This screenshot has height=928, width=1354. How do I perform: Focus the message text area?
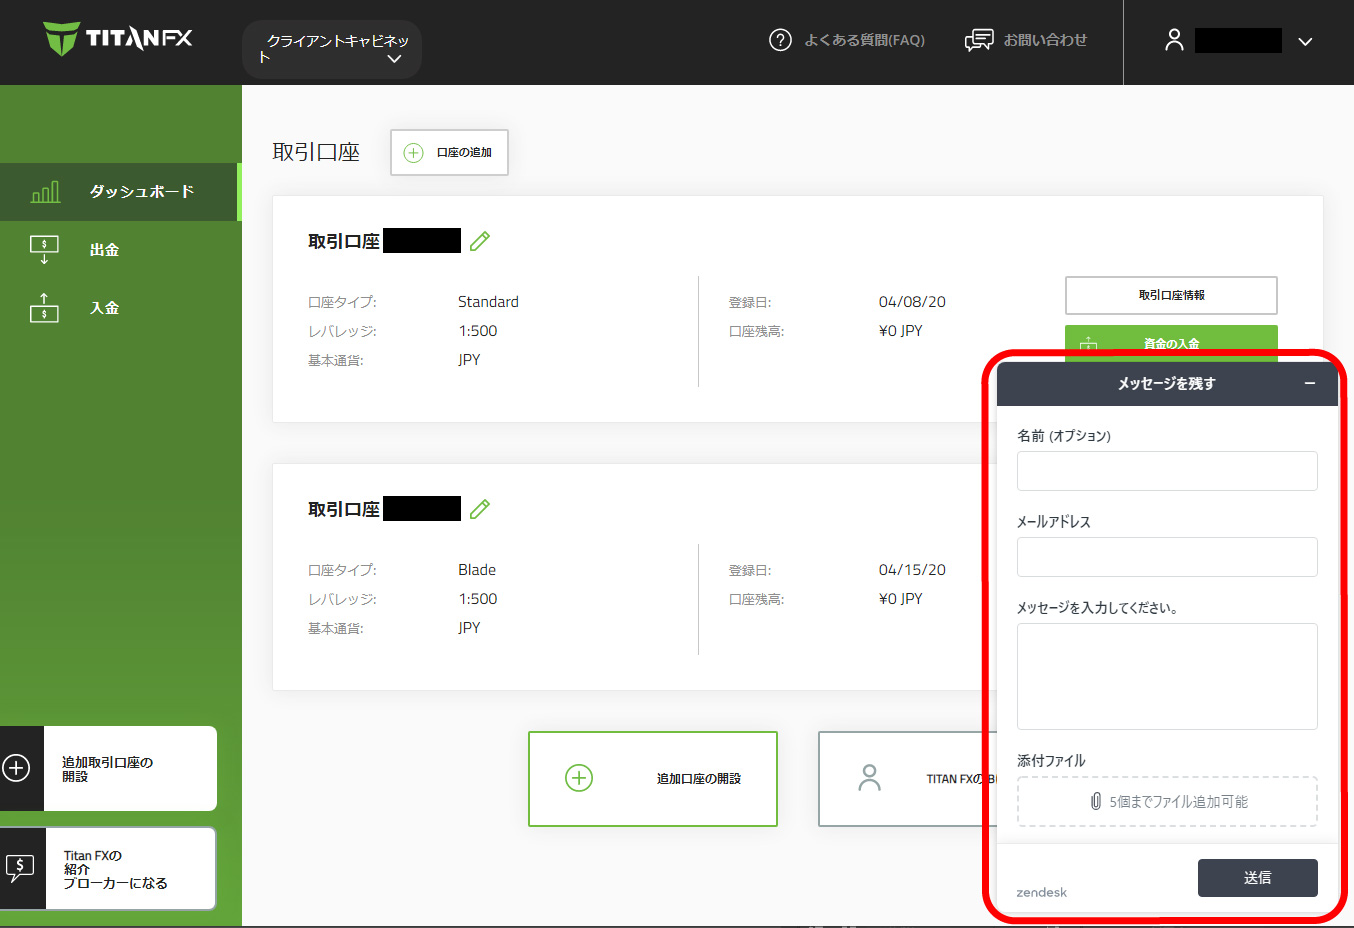(x=1167, y=677)
